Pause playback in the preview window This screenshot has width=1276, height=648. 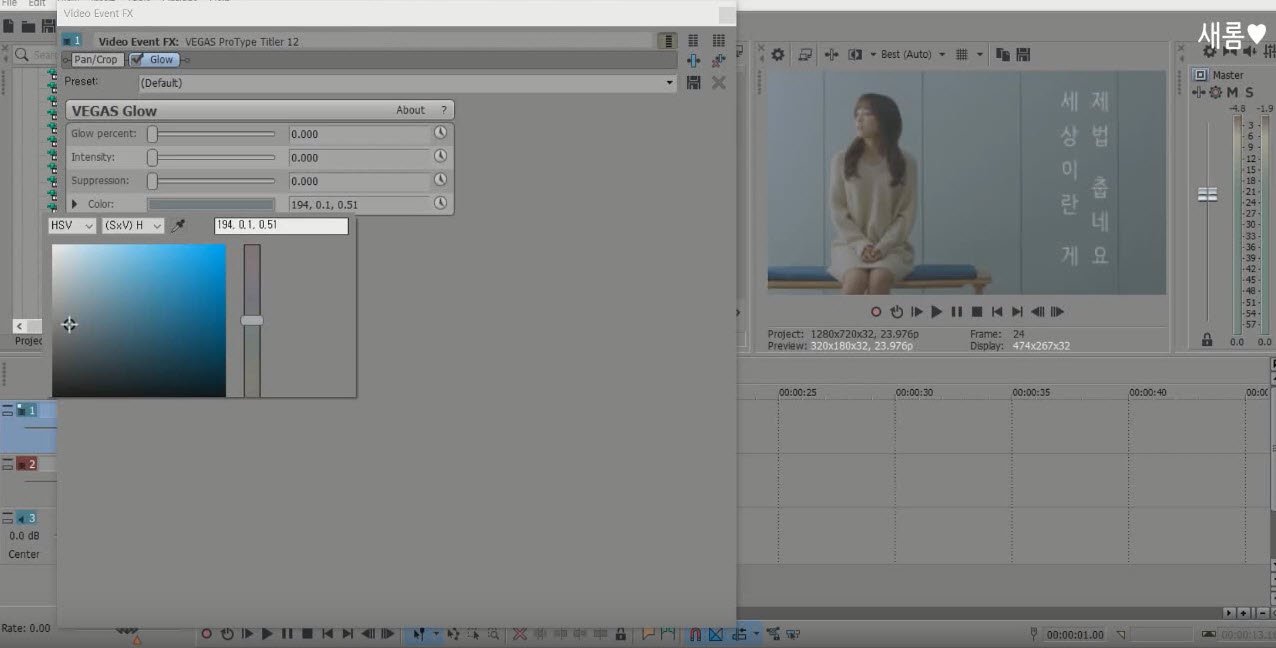957,312
